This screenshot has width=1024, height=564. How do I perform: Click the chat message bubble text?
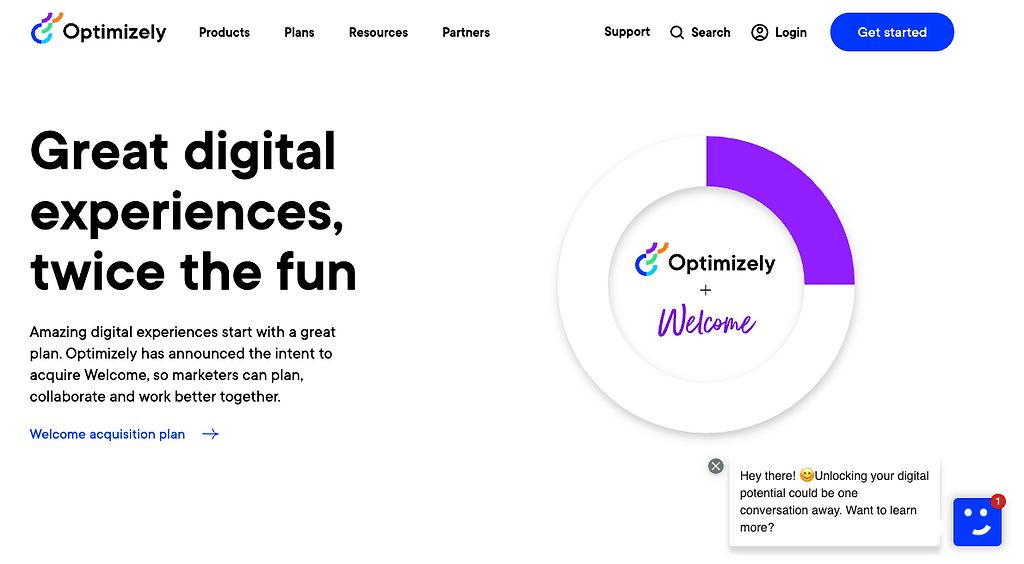click(835, 501)
